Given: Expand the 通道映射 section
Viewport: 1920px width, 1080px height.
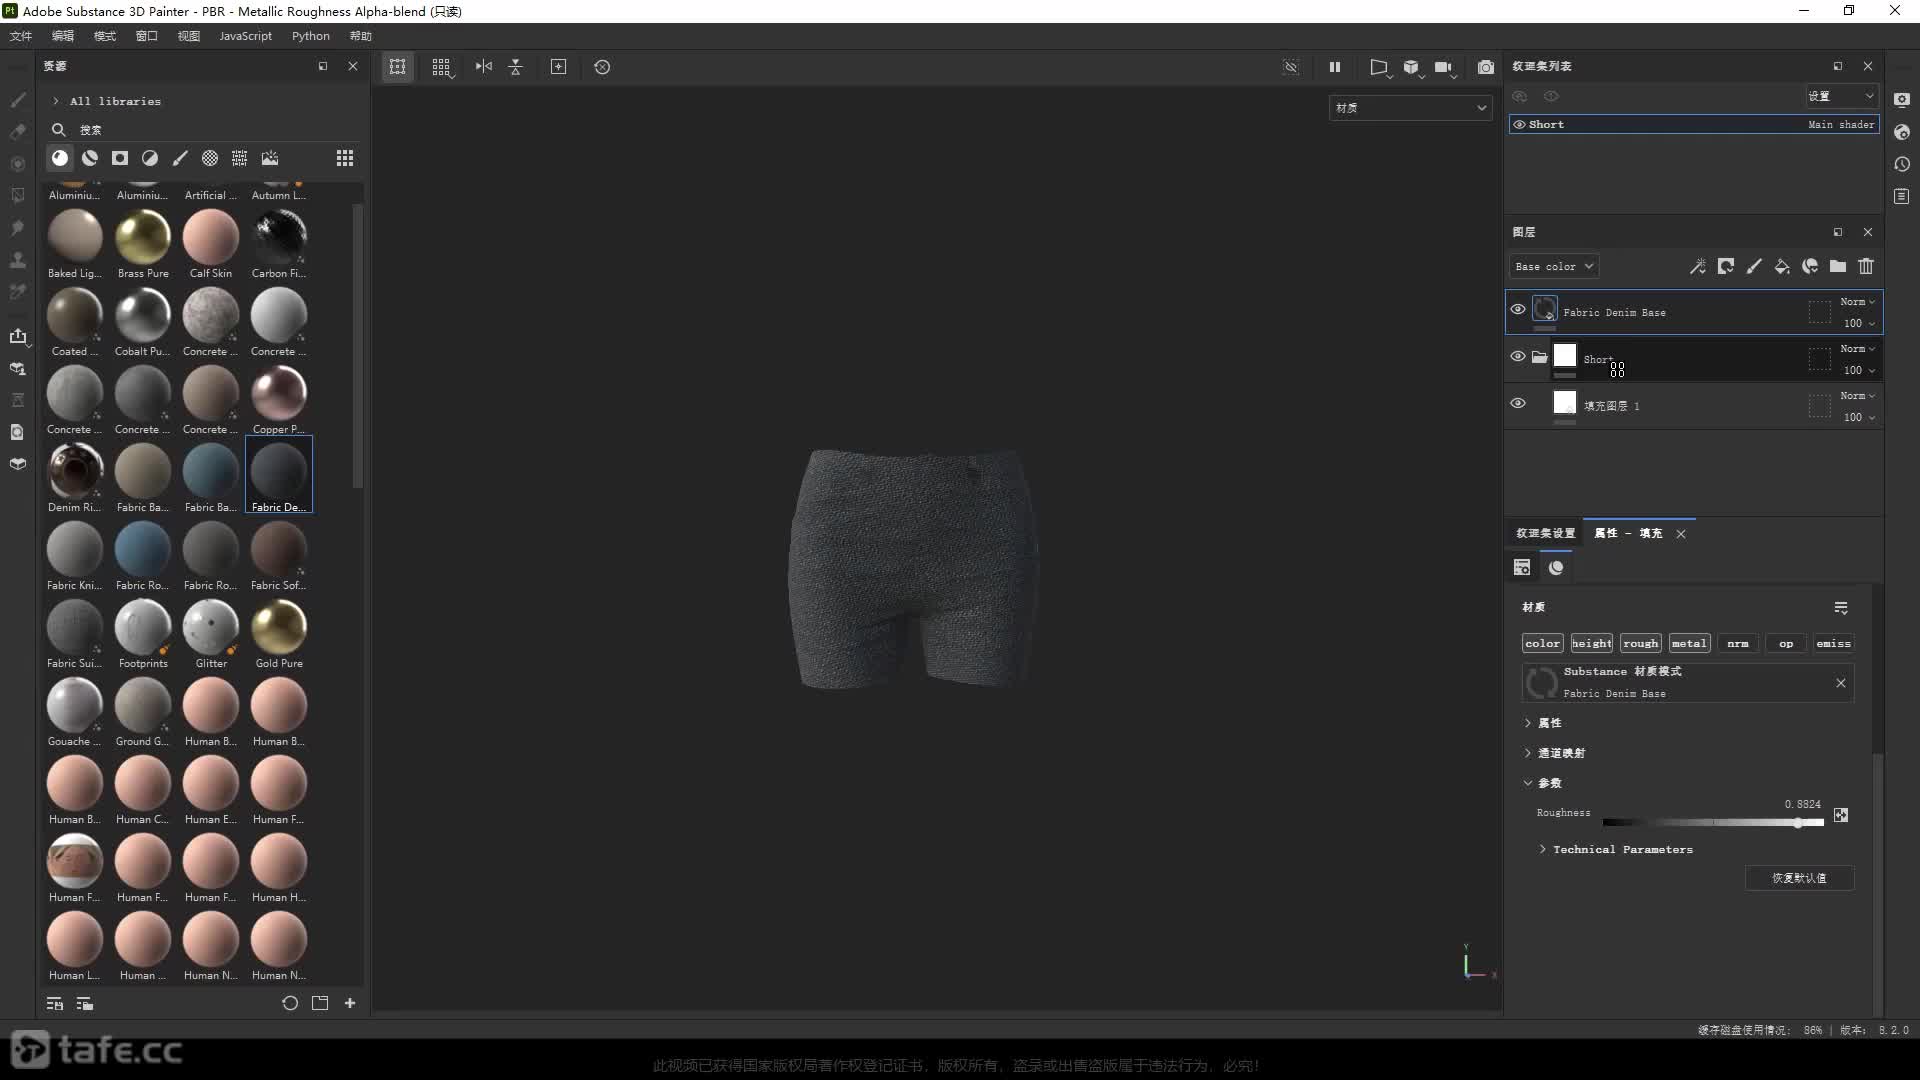Looking at the screenshot, I should [1528, 753].
